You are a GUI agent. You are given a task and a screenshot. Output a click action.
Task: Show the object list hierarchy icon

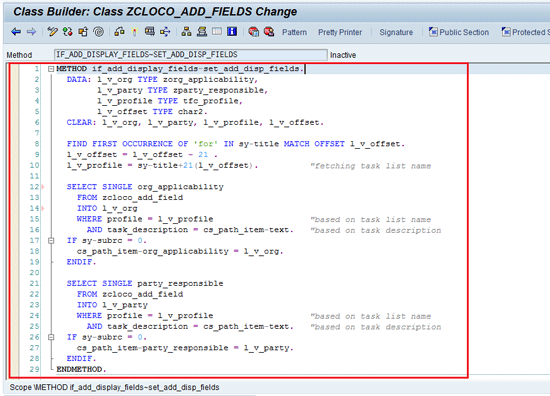coord(186,32)
